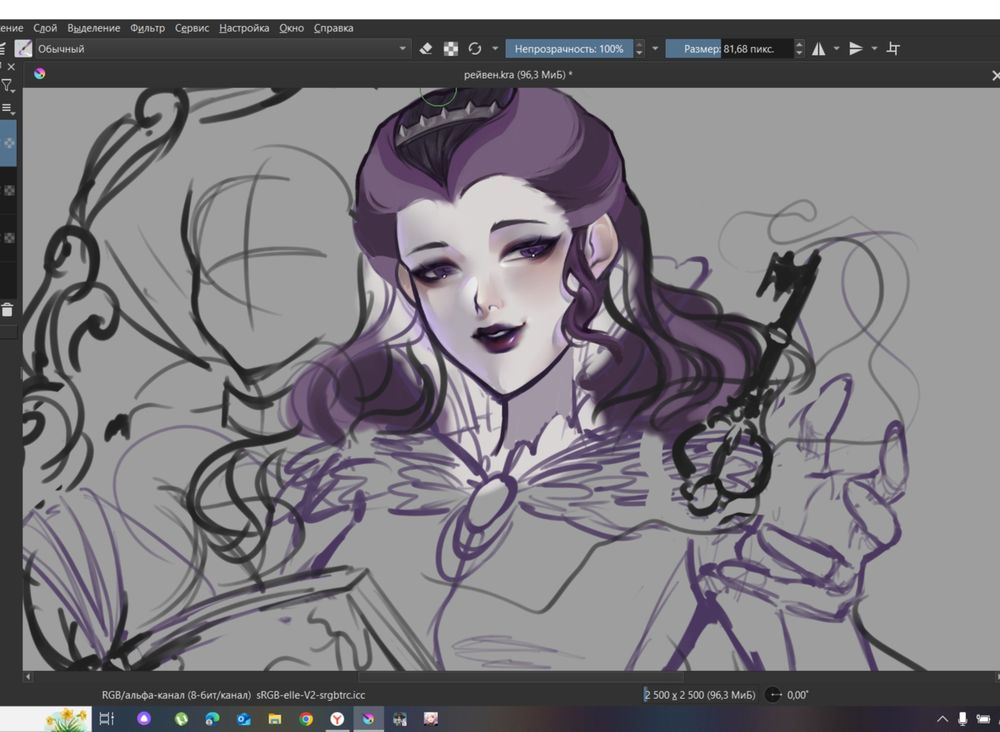
Task: Open dropdown arrow after the opacity slider
Action: coord(655,48)
